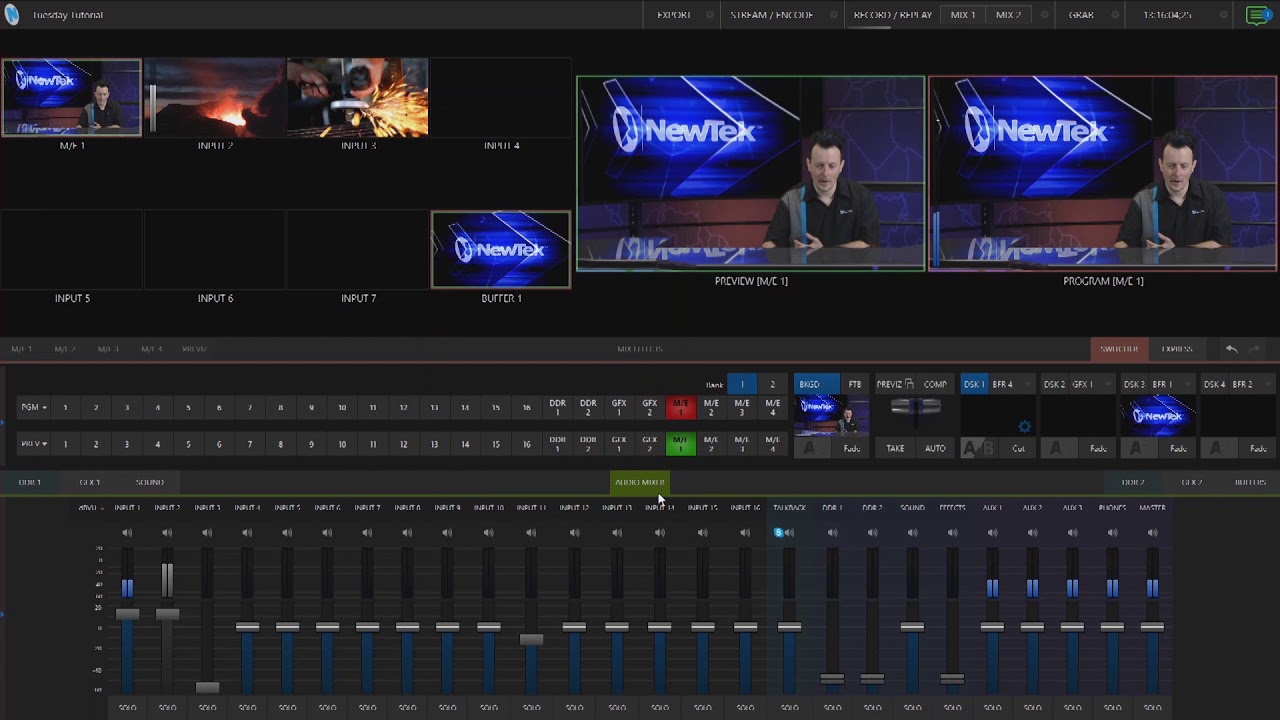Mute INPUT 3 speaker icon
The width and height of the screenshot is (1280, 720).
coord(207,533)
